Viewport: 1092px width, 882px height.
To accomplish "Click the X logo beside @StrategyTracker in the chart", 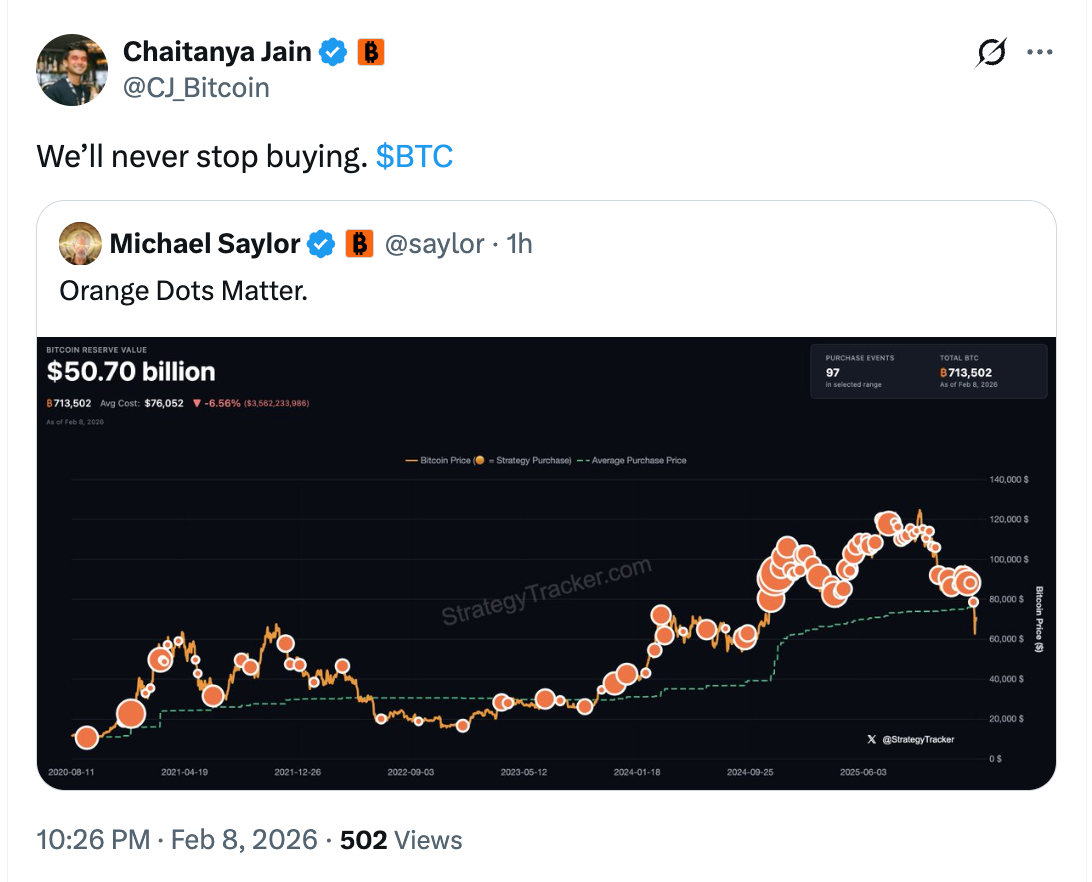I will (872, 739).
